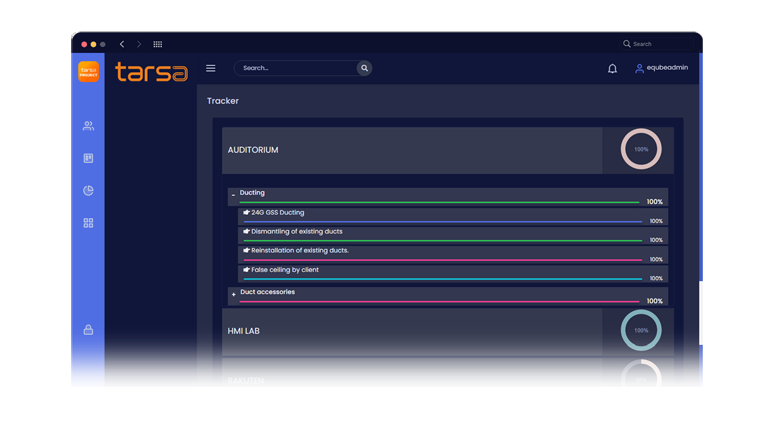Image resolution: width=768 pixels, height=432 pixels.
Task: Open the RAKUTEN project link
Action: tap(246, 380)
